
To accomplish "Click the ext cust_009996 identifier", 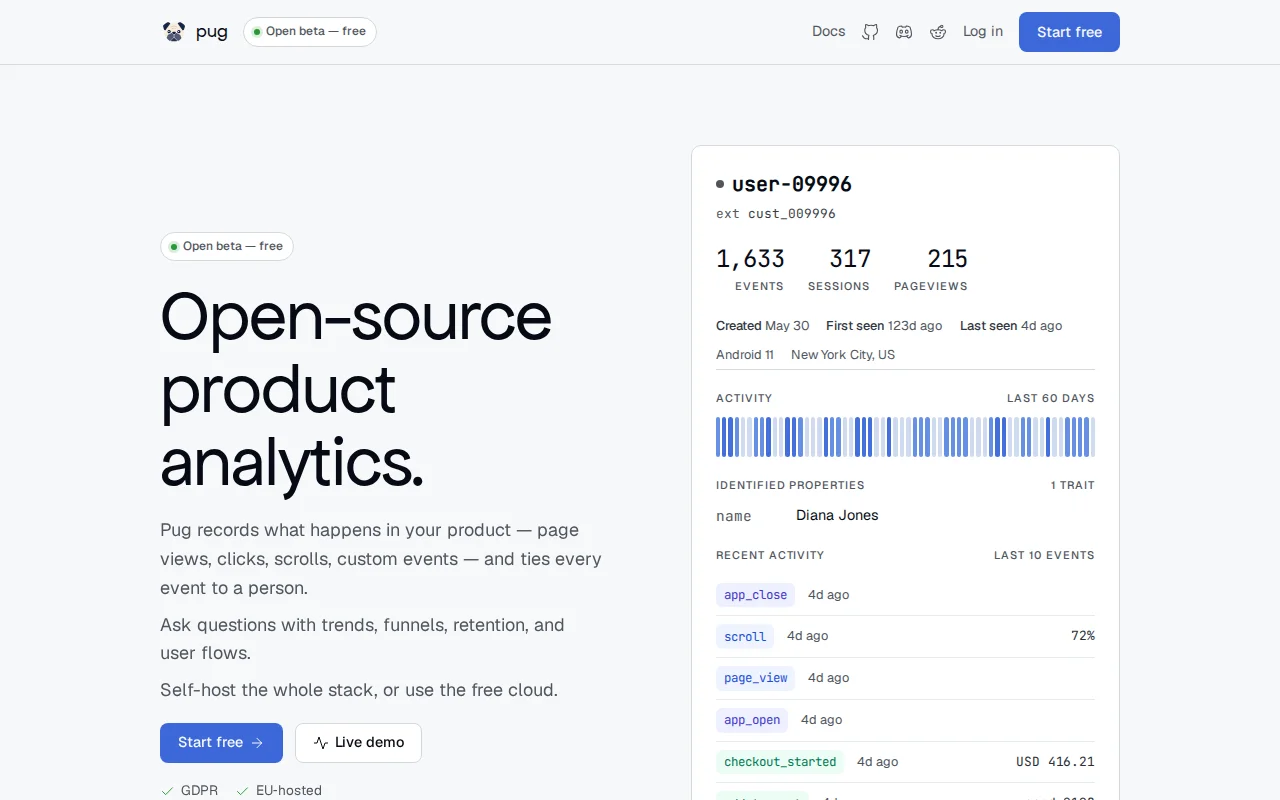I will (776, 214).
